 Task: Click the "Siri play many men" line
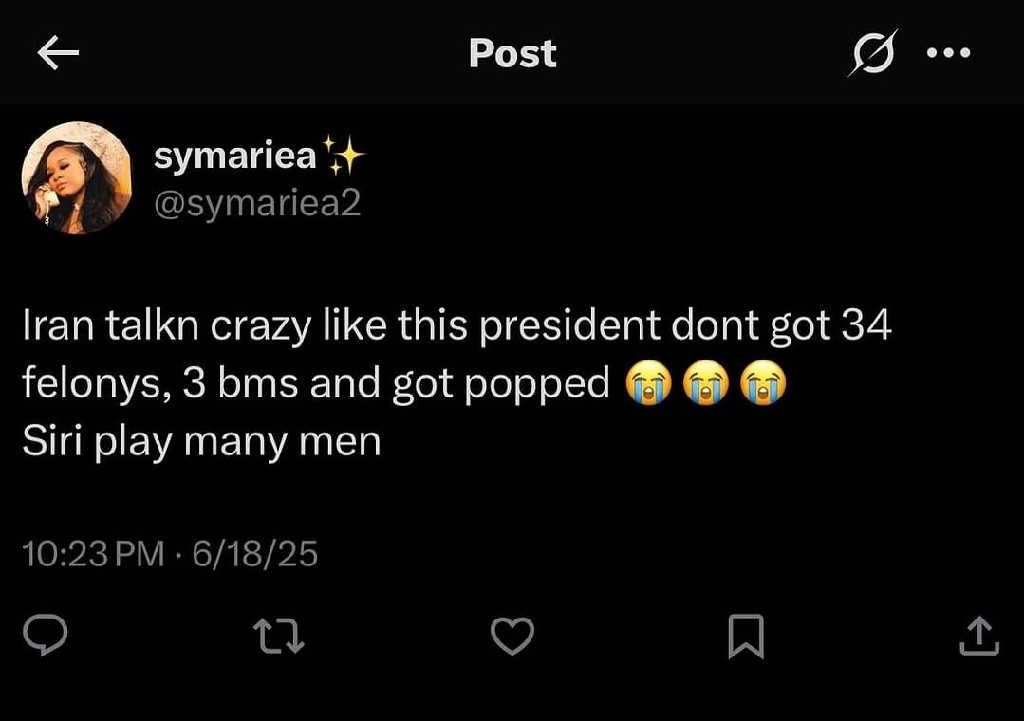[202, 441]
